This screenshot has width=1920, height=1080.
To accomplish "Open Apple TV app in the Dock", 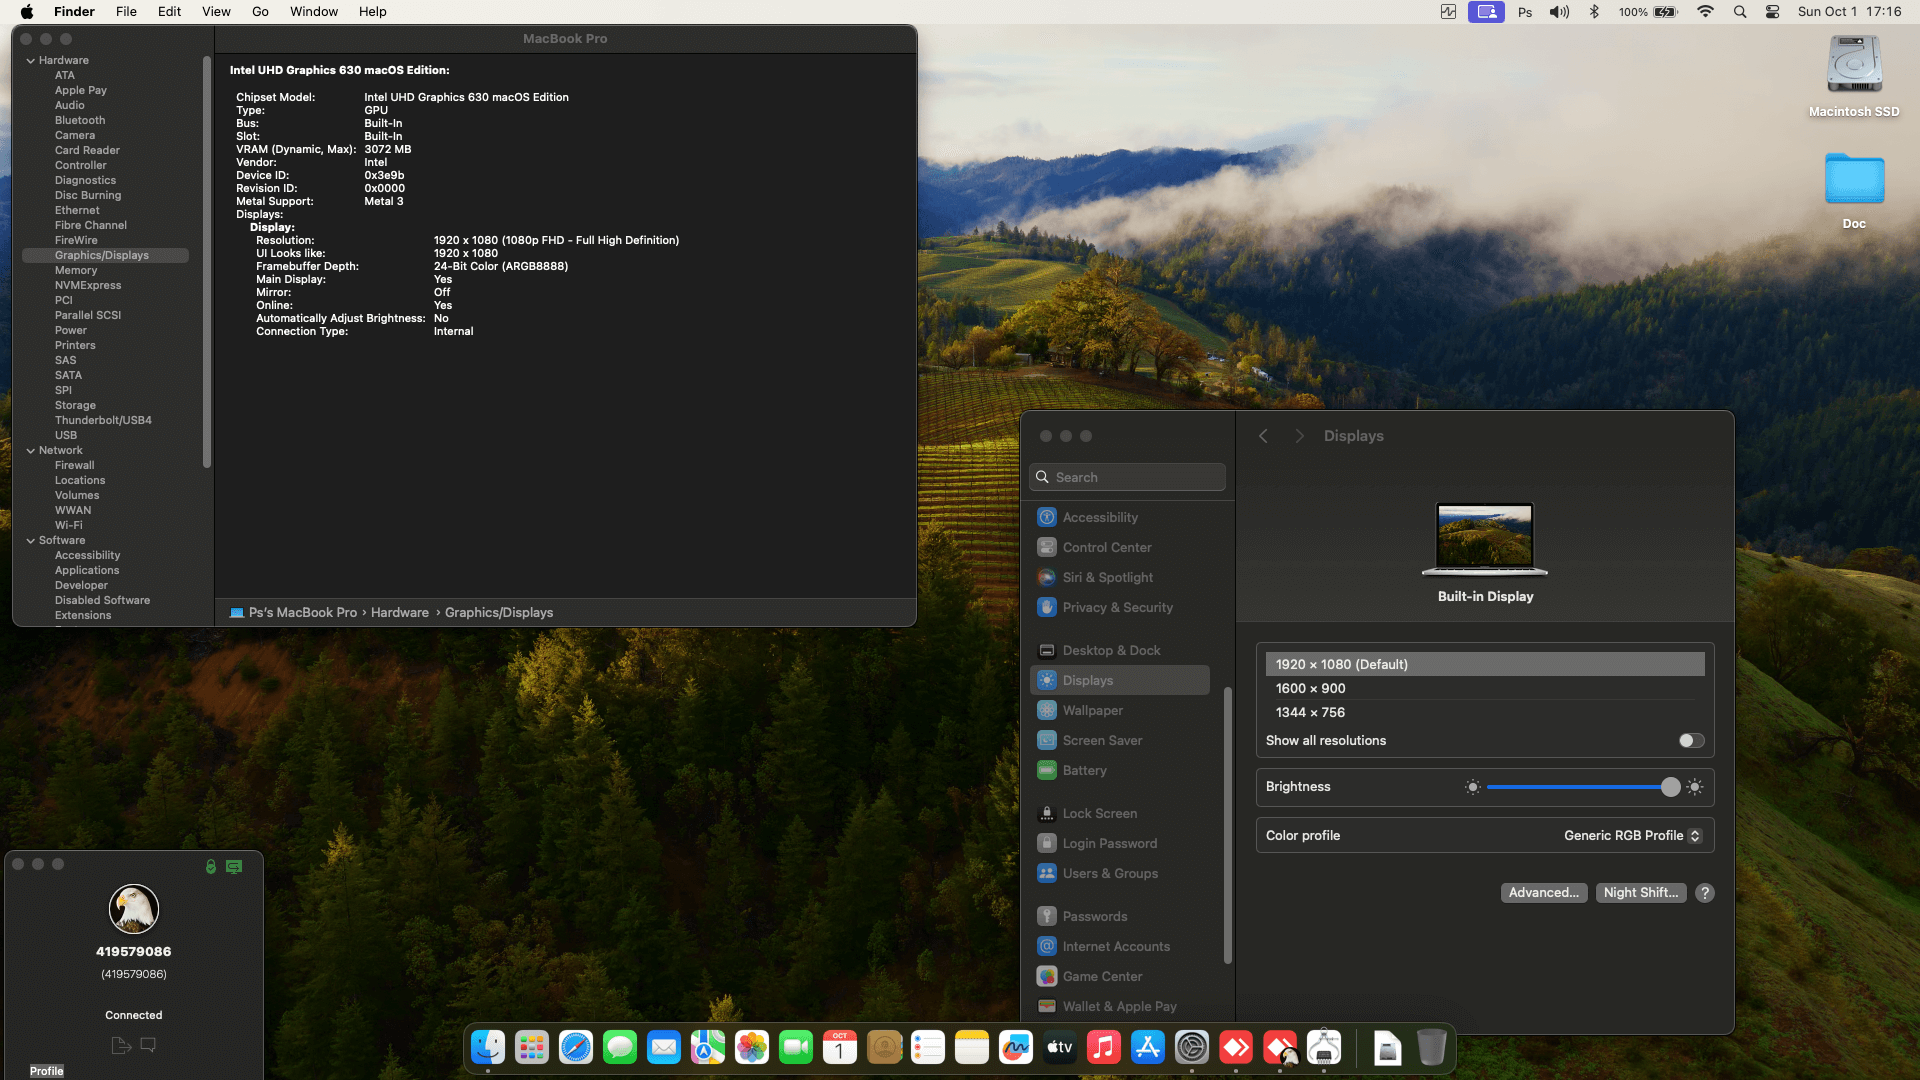I will pos(1060,1047).
